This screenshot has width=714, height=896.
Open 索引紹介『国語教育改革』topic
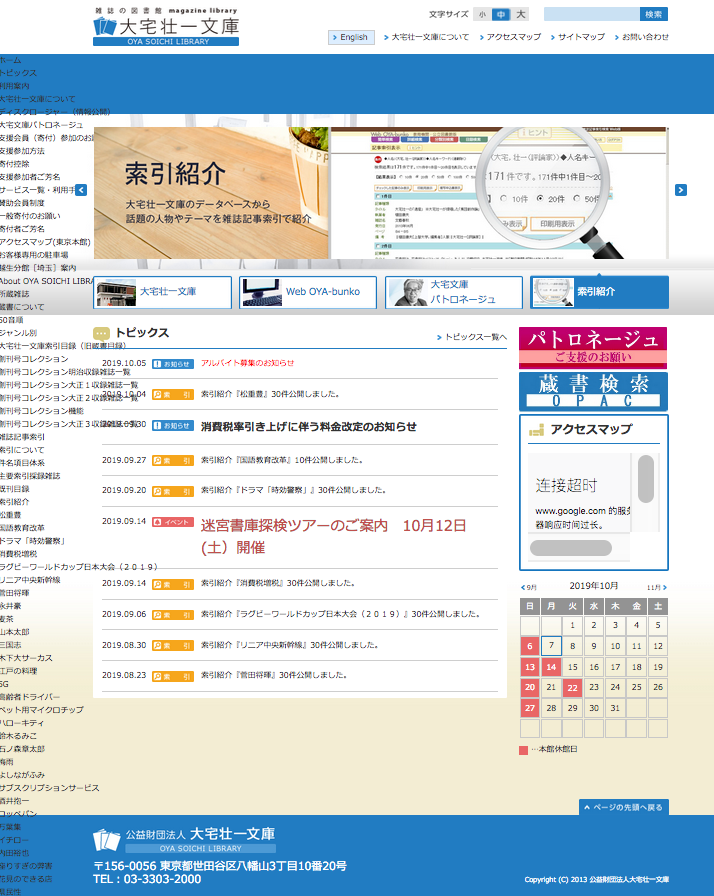(282, 460)
